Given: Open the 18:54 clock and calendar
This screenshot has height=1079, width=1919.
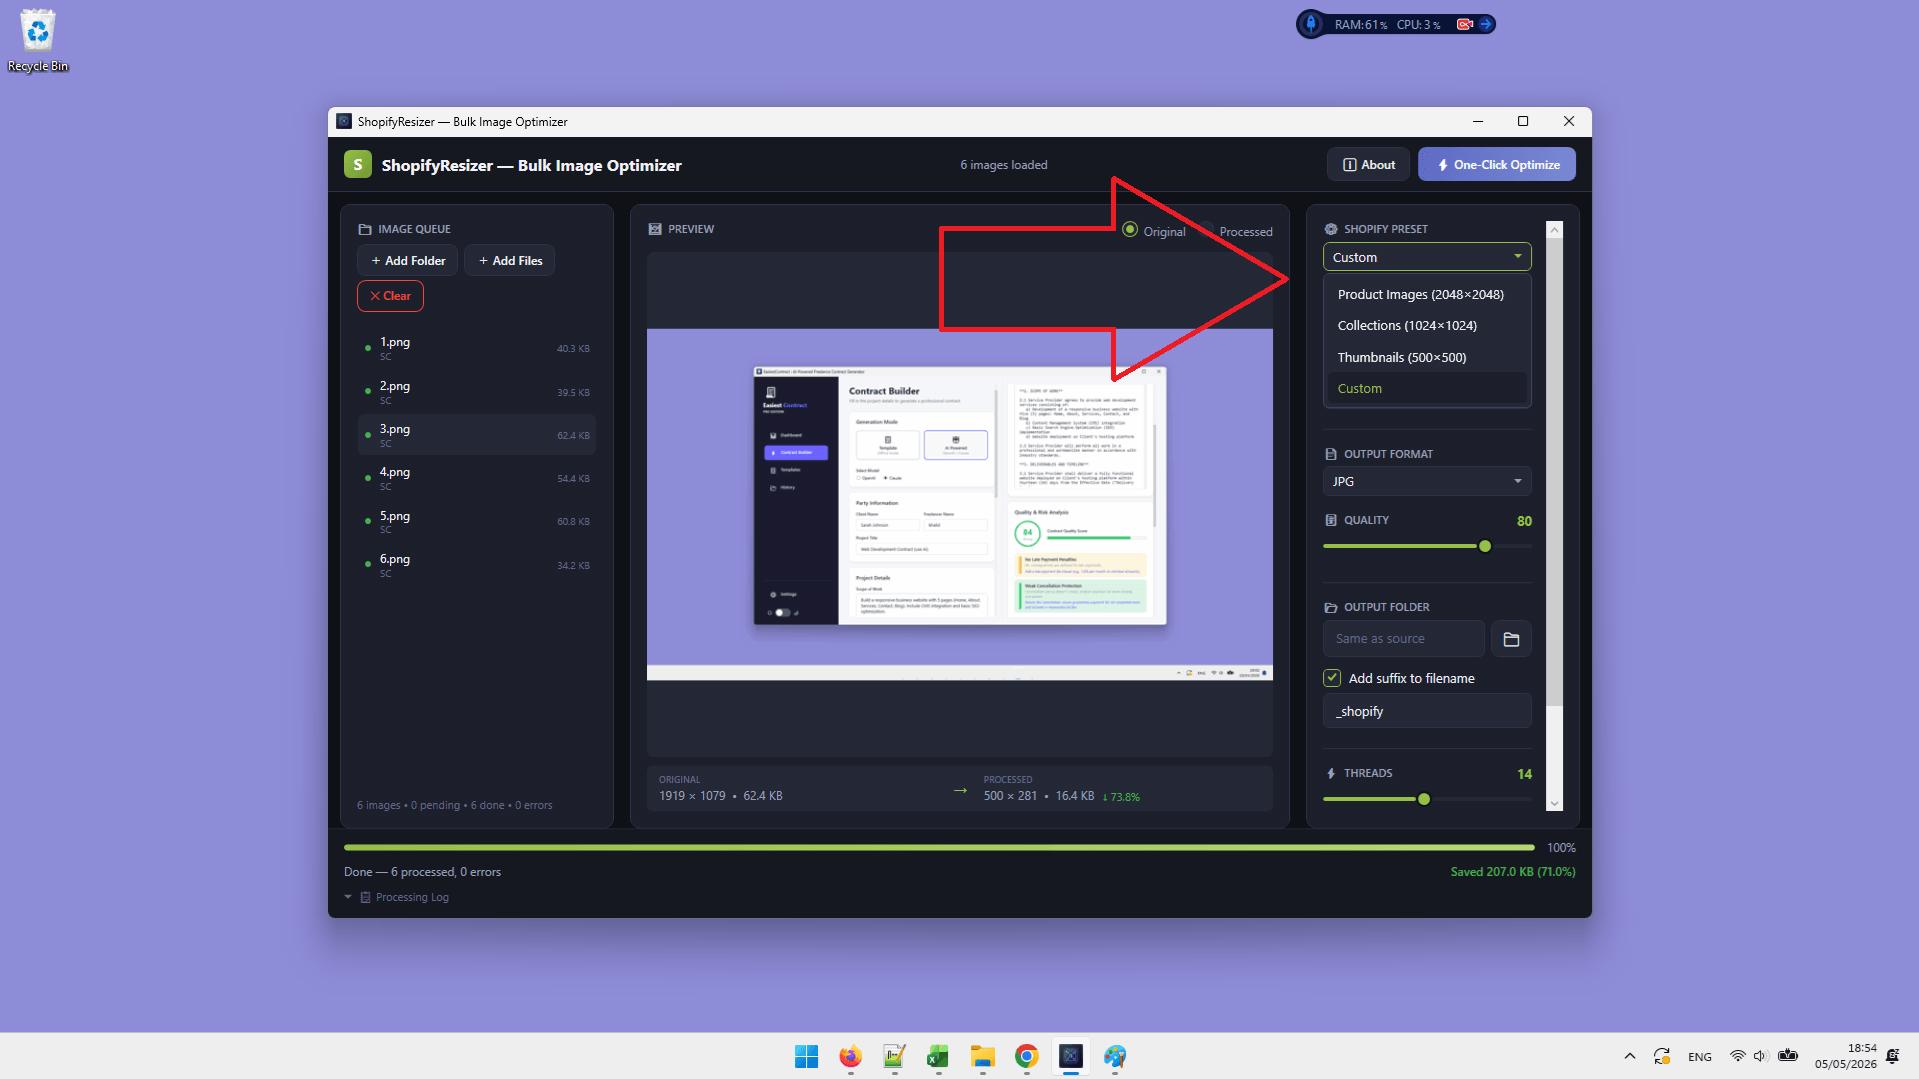Looking at the screenshot, I should (x=1846, y=1056).
